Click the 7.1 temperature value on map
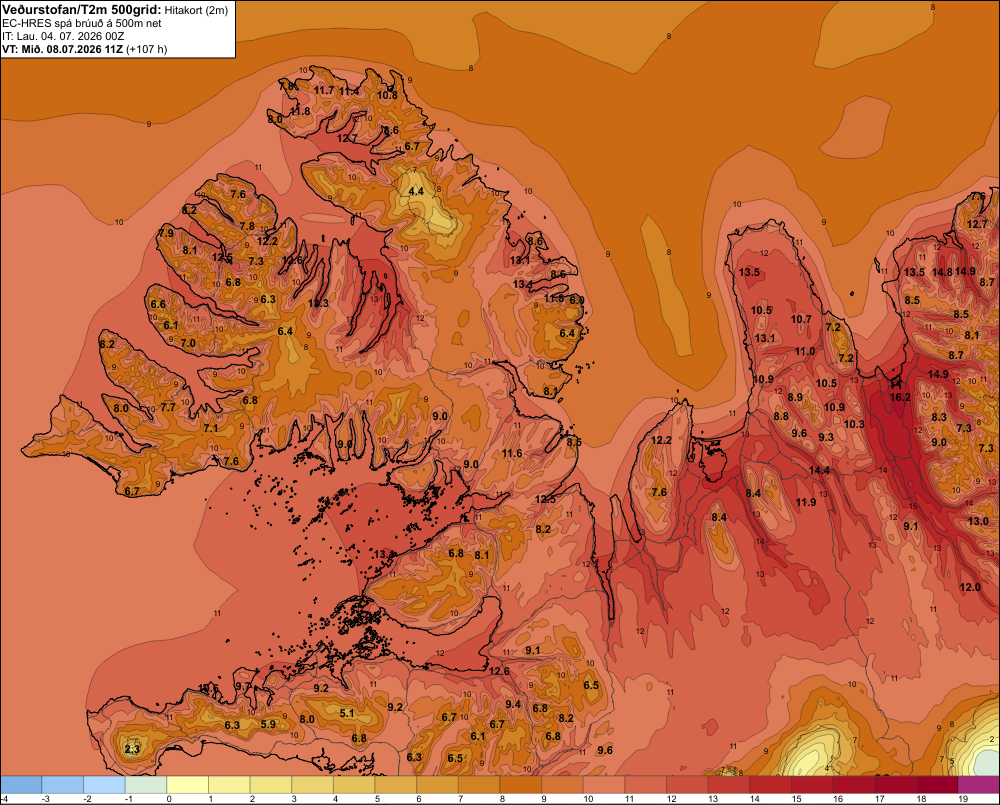 (x=210, y=428)
